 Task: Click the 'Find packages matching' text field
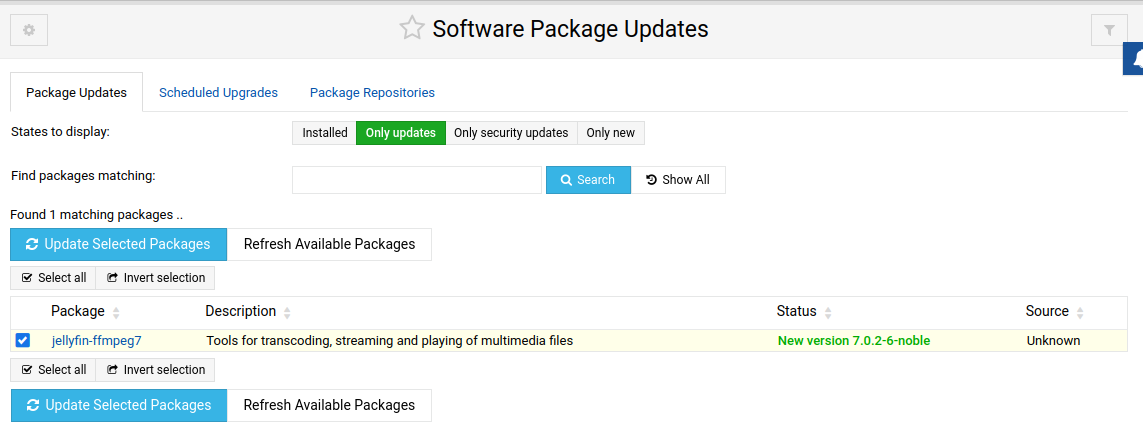tap(417, 180)
